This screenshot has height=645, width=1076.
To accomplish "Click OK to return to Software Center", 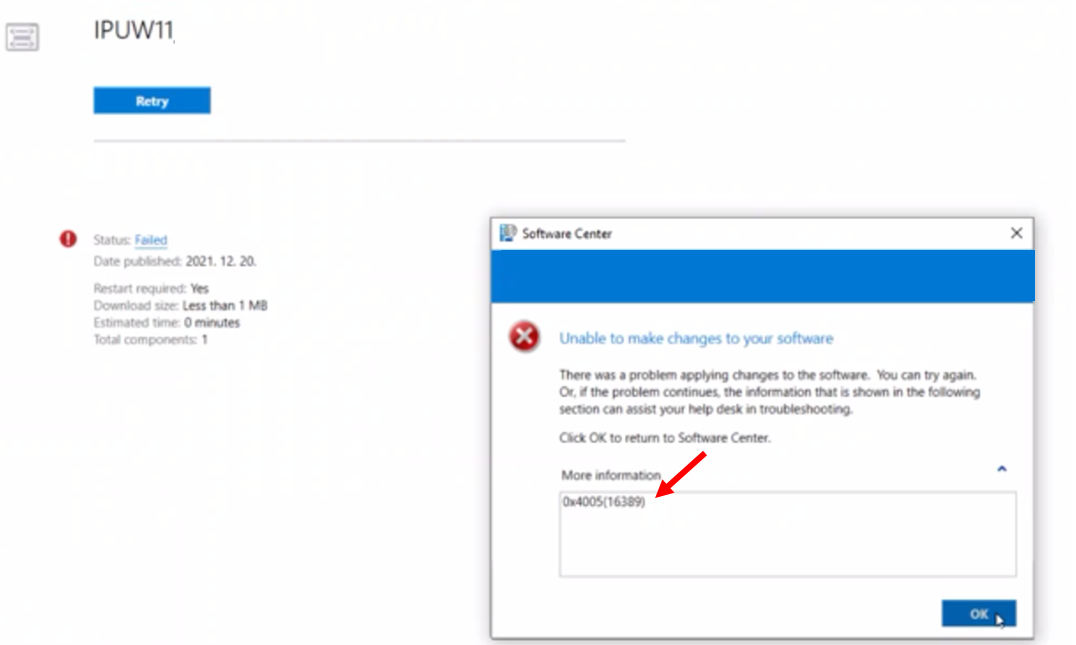I will [x=978, y=614].
